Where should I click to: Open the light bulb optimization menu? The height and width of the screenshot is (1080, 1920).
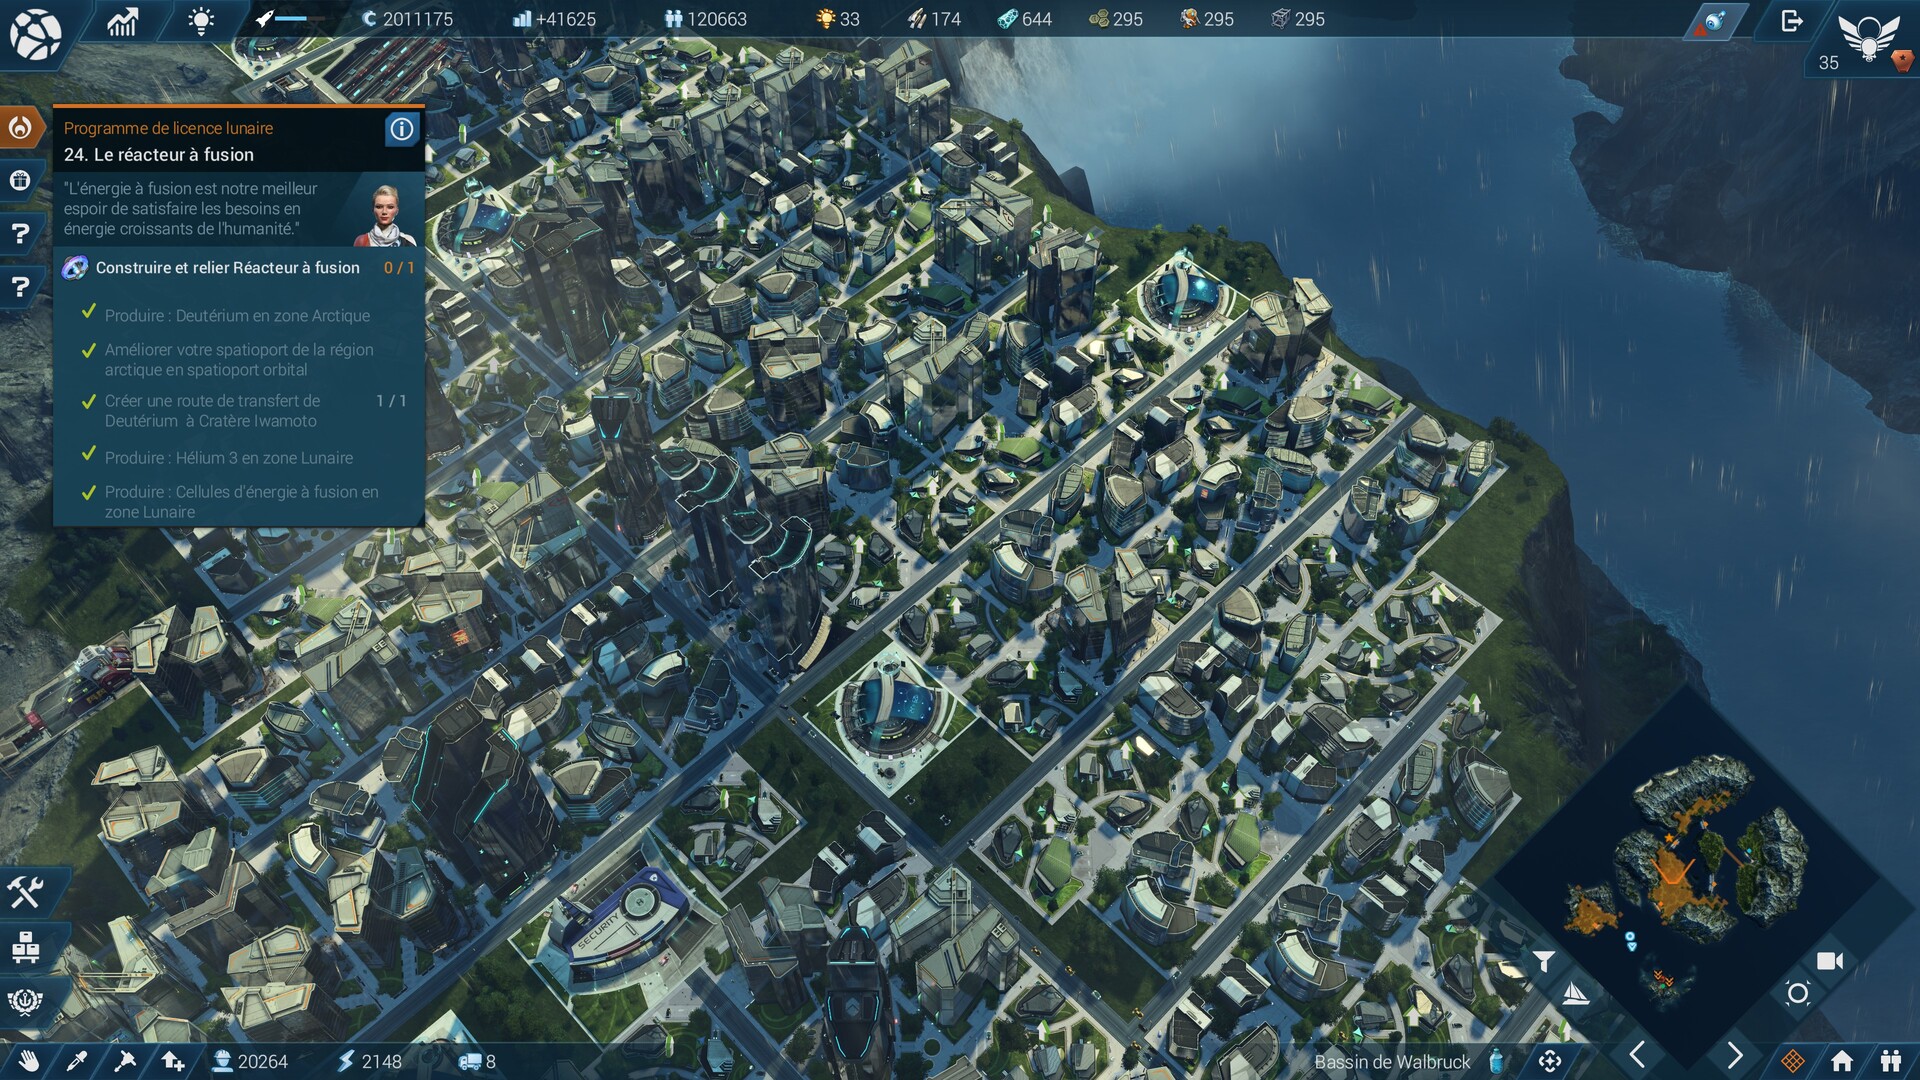click(x=201, y=20)
